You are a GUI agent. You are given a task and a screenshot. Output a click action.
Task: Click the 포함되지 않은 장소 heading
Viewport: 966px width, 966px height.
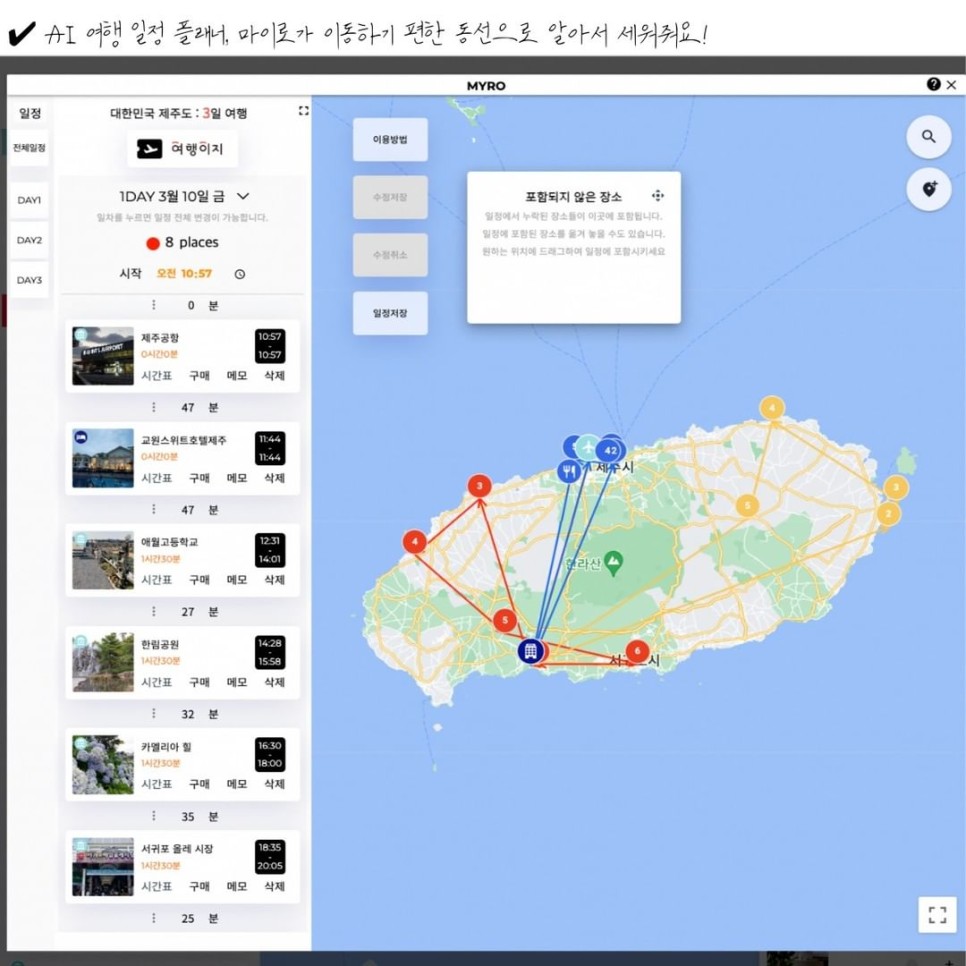tap(573, 197)
